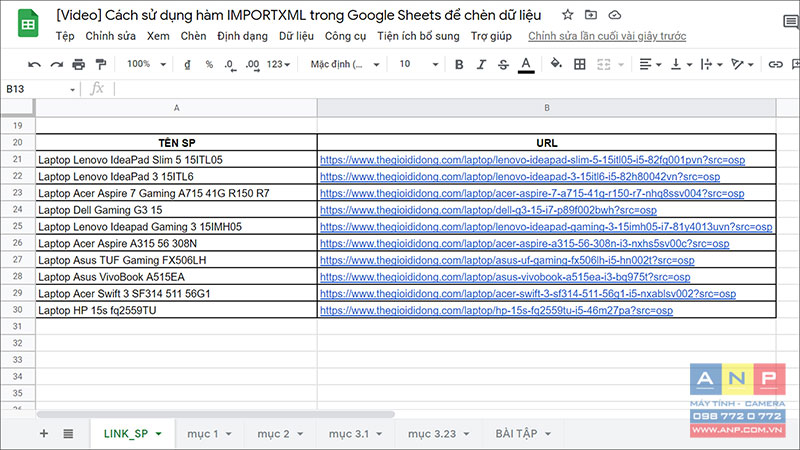Image resolution: width=800 pixels, height=450 pixels.
Task: Open the Tệp menu
Action: (65, 36)
